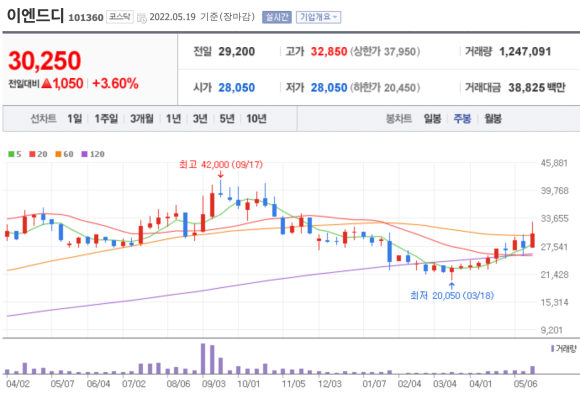The image size is (580, 393).
Task: Click the 실시간 real-time button
Action: pyautogui.click(x=277, y=17)
